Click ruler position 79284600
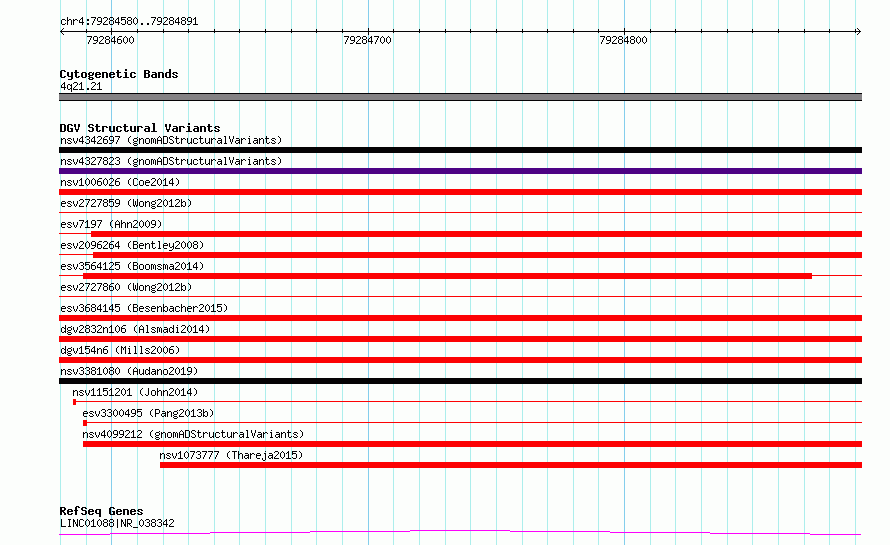 111,40
